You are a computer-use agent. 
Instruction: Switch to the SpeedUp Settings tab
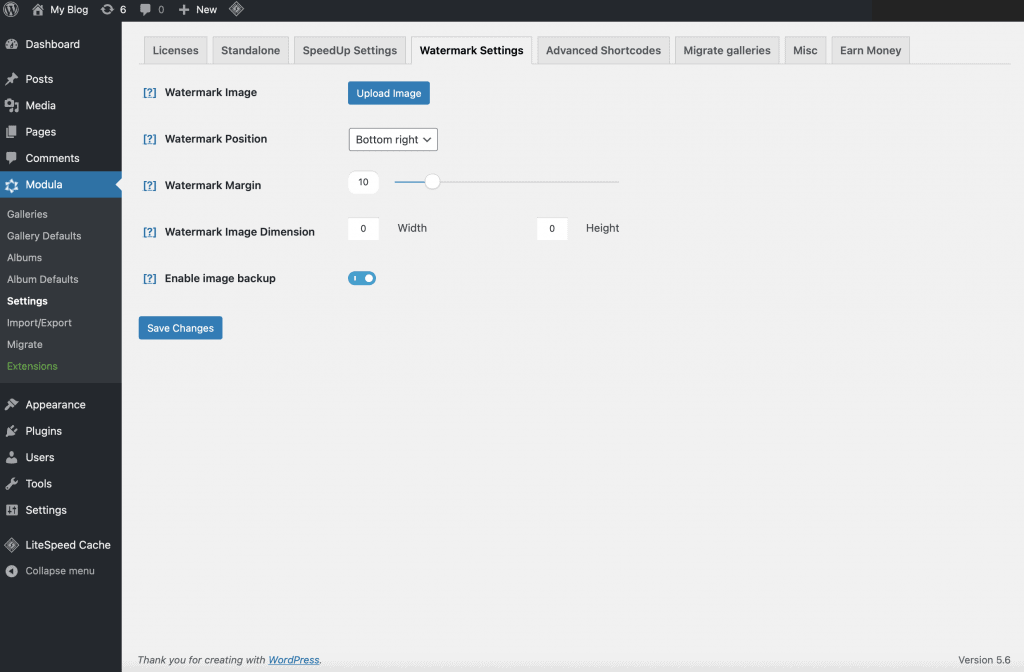point(350,51)
